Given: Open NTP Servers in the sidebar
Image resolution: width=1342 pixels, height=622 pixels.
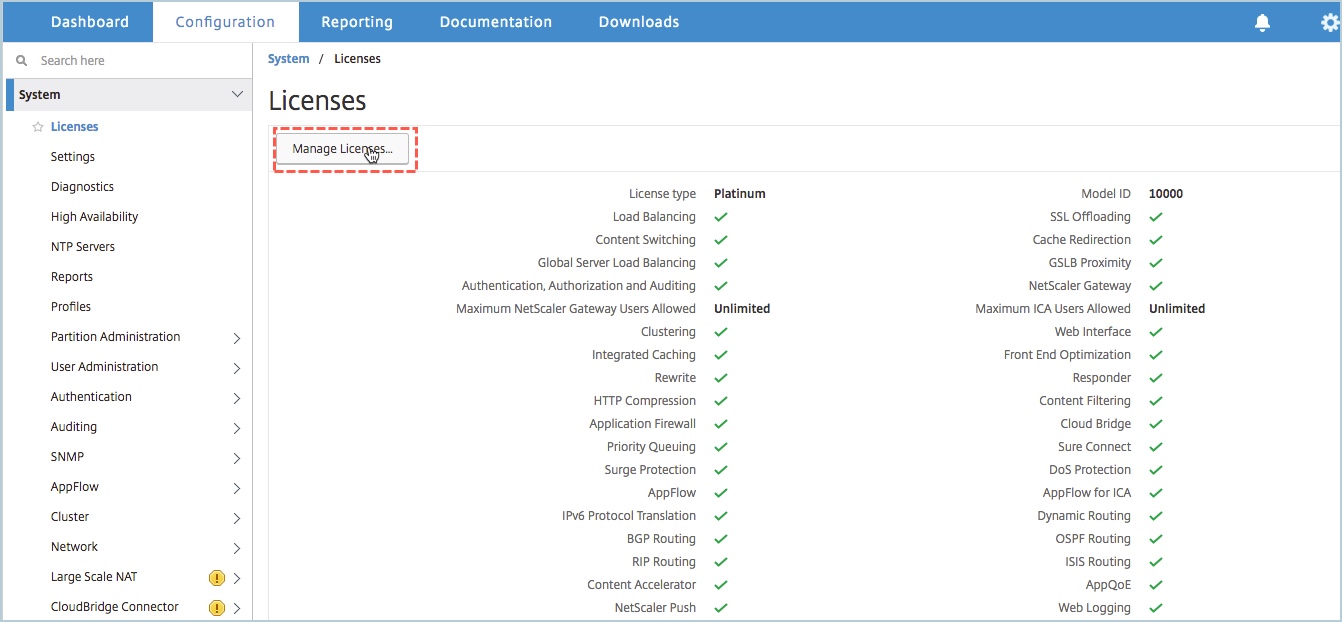Looking at the screenshot, I should click(83, 247).
